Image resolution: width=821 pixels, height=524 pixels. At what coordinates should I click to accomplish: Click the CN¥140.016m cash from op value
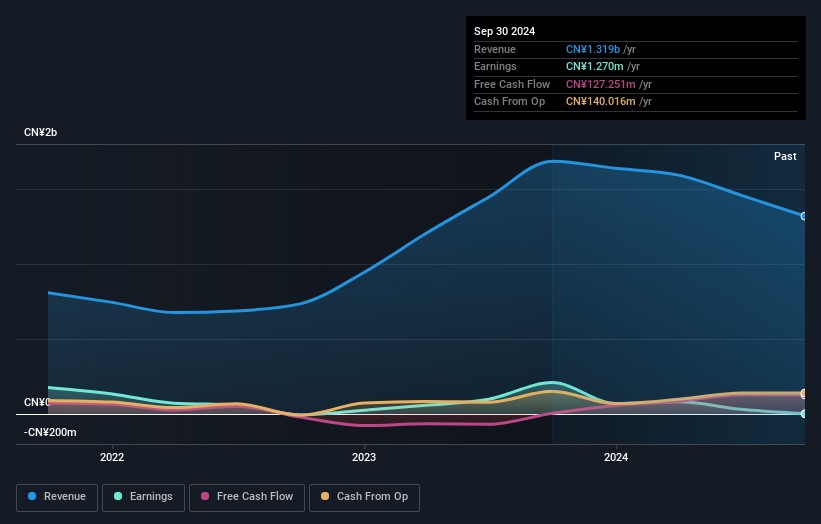tap(600, 102)
